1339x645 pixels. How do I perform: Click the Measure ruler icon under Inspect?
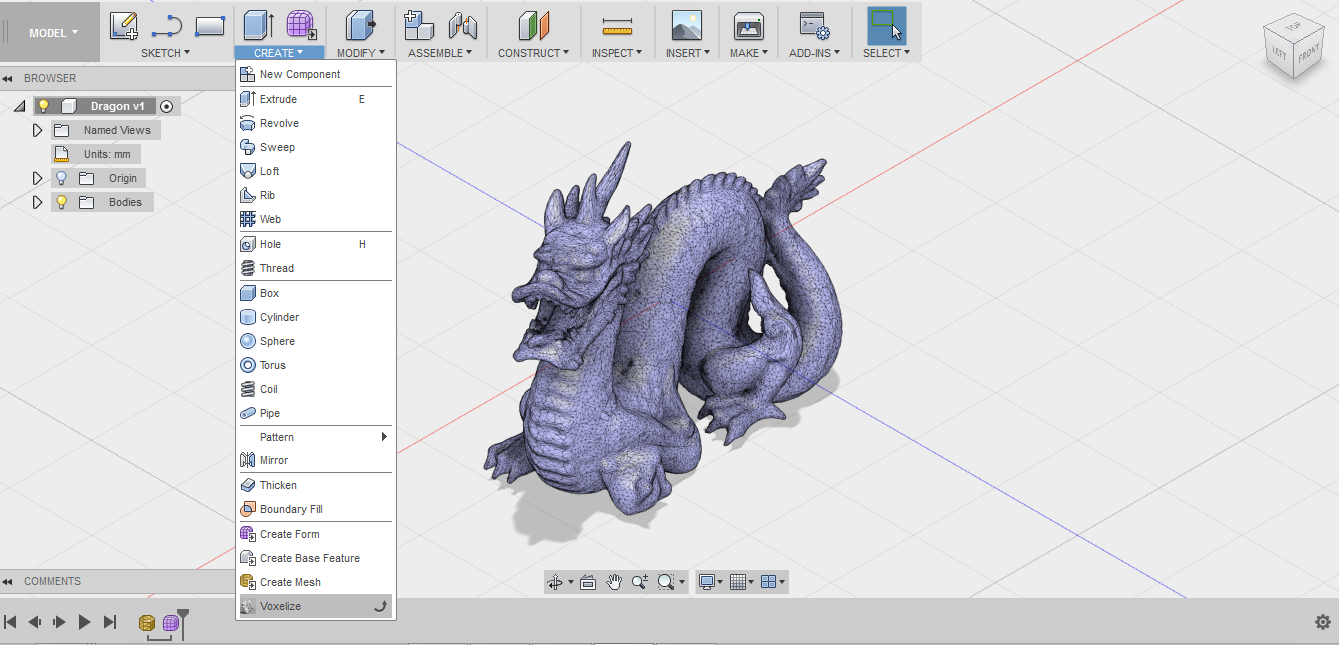[x=618, y=26]
